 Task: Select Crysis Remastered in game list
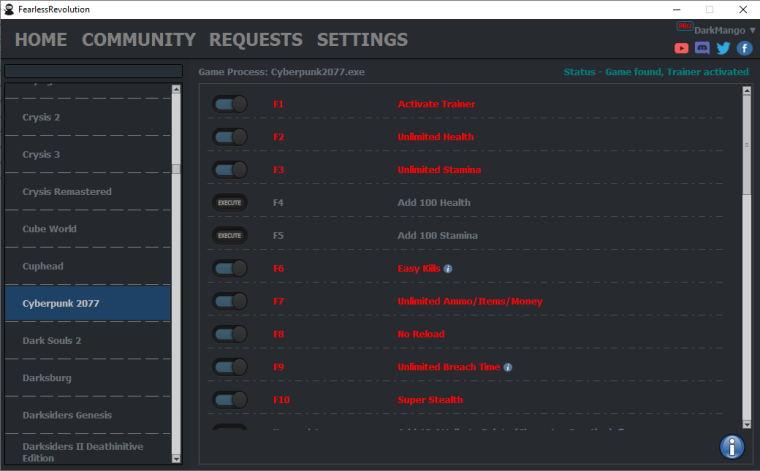(88, 192)
